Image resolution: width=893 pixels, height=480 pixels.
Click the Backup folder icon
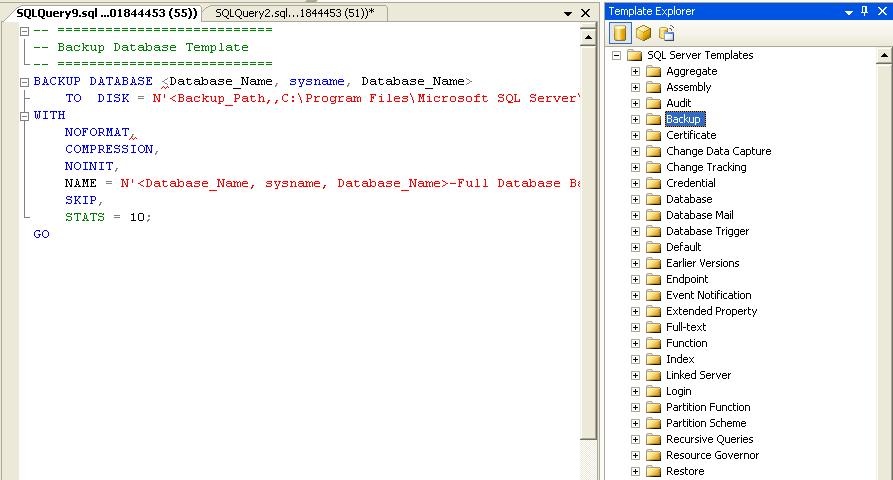pyautogui.click(x=654, y=119)
